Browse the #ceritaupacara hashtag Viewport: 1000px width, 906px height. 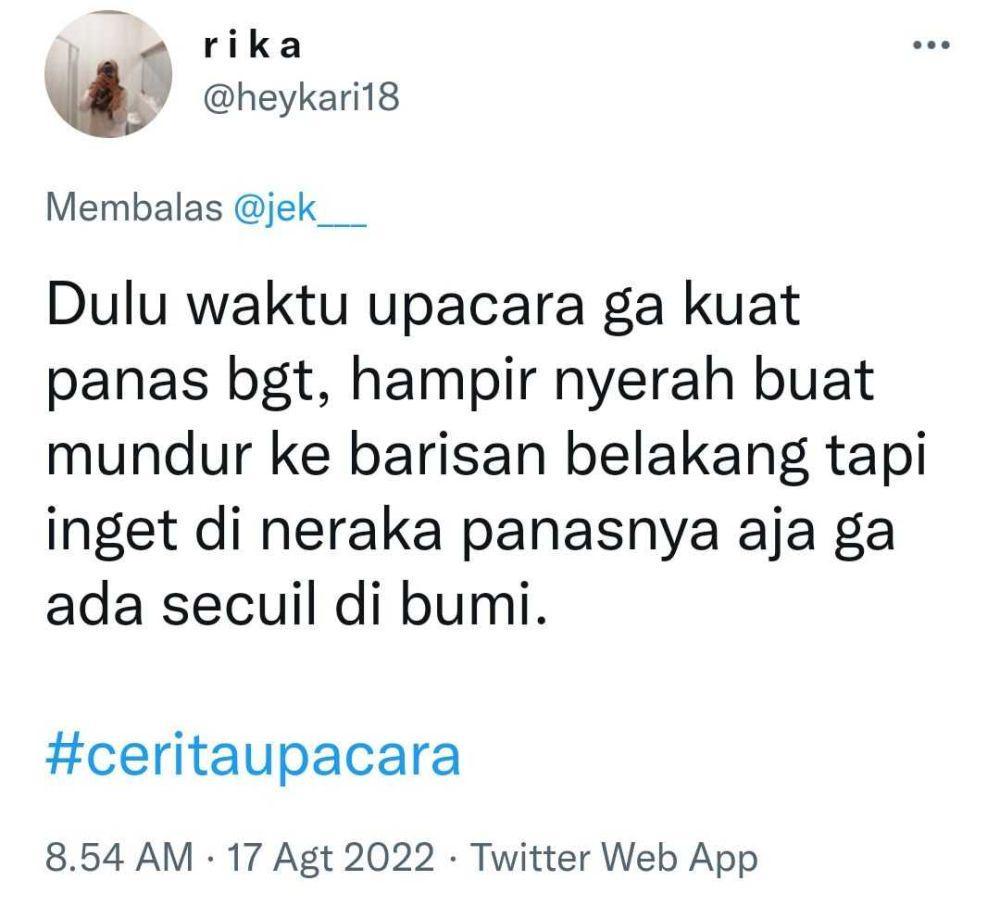point(253,757)
